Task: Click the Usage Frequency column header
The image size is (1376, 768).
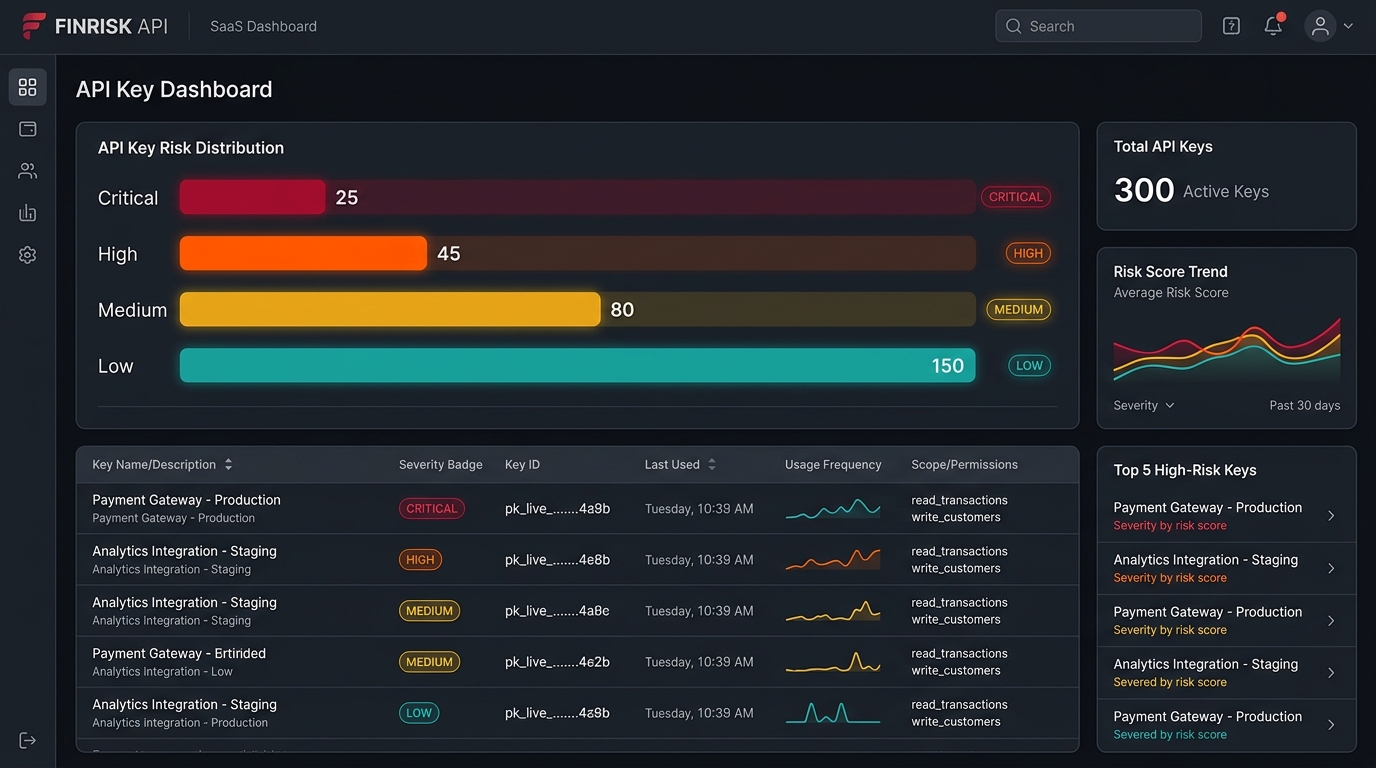Action: click(833, 464)
